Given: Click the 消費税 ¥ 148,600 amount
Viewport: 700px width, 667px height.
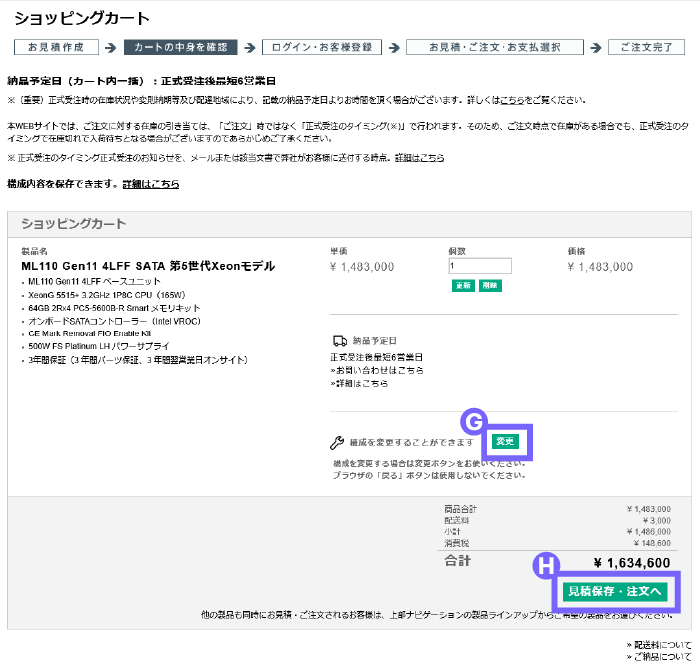Looking at the screenshot, I should coord(652,543).
